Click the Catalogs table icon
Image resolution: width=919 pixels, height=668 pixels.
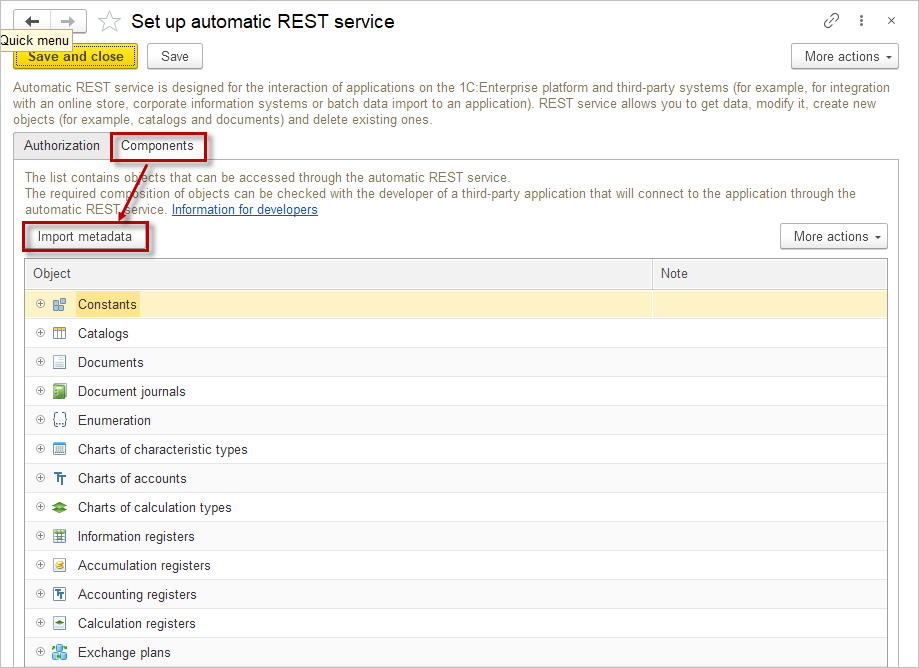[59, 334]
